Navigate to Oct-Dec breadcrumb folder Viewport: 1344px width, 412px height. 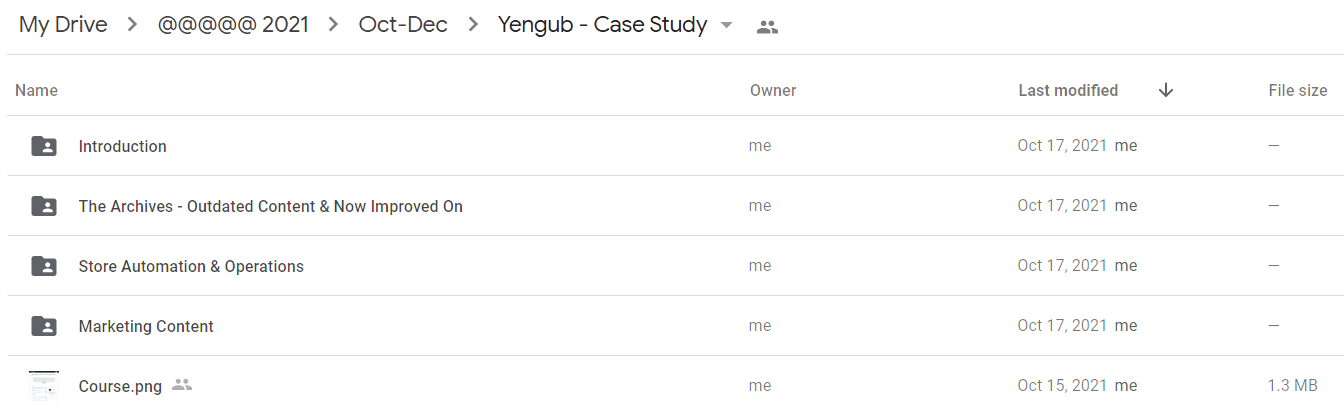point(404,25)
